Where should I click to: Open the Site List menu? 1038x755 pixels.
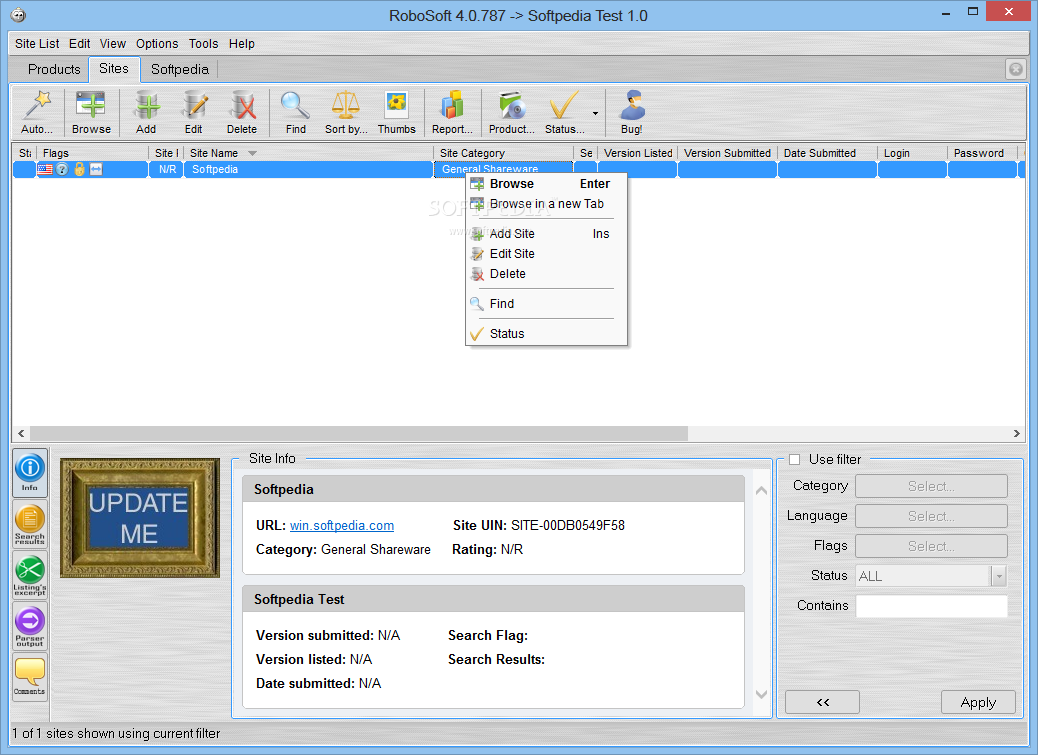pos(37,44)
